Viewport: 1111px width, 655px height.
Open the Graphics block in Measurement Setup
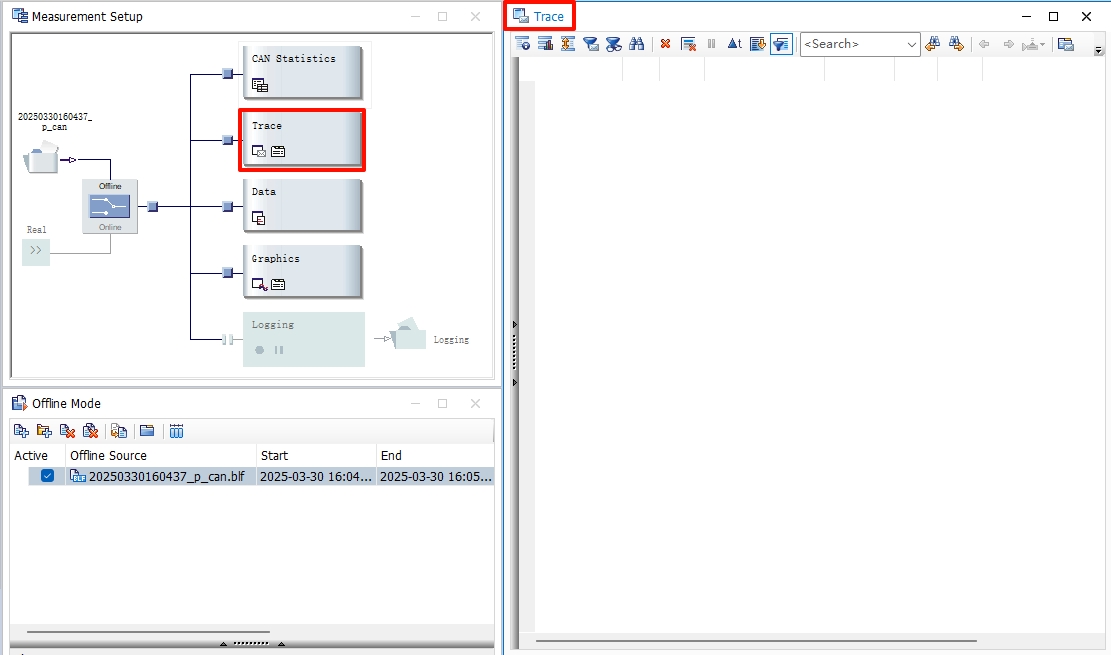[x=301, y=271]
